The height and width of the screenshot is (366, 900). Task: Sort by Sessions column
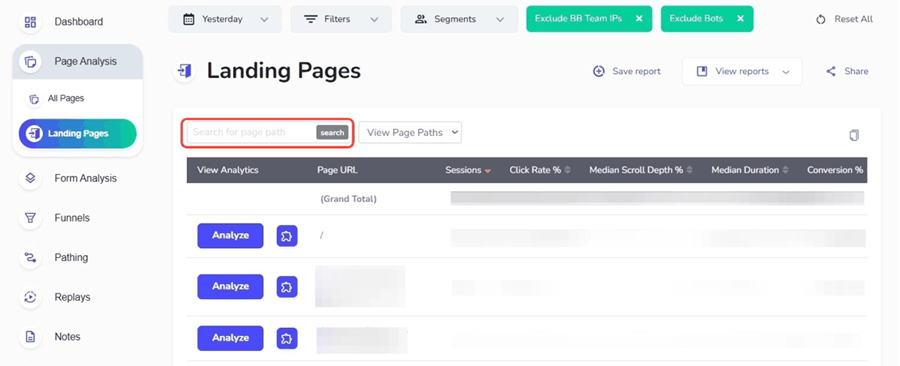[468, 170]
